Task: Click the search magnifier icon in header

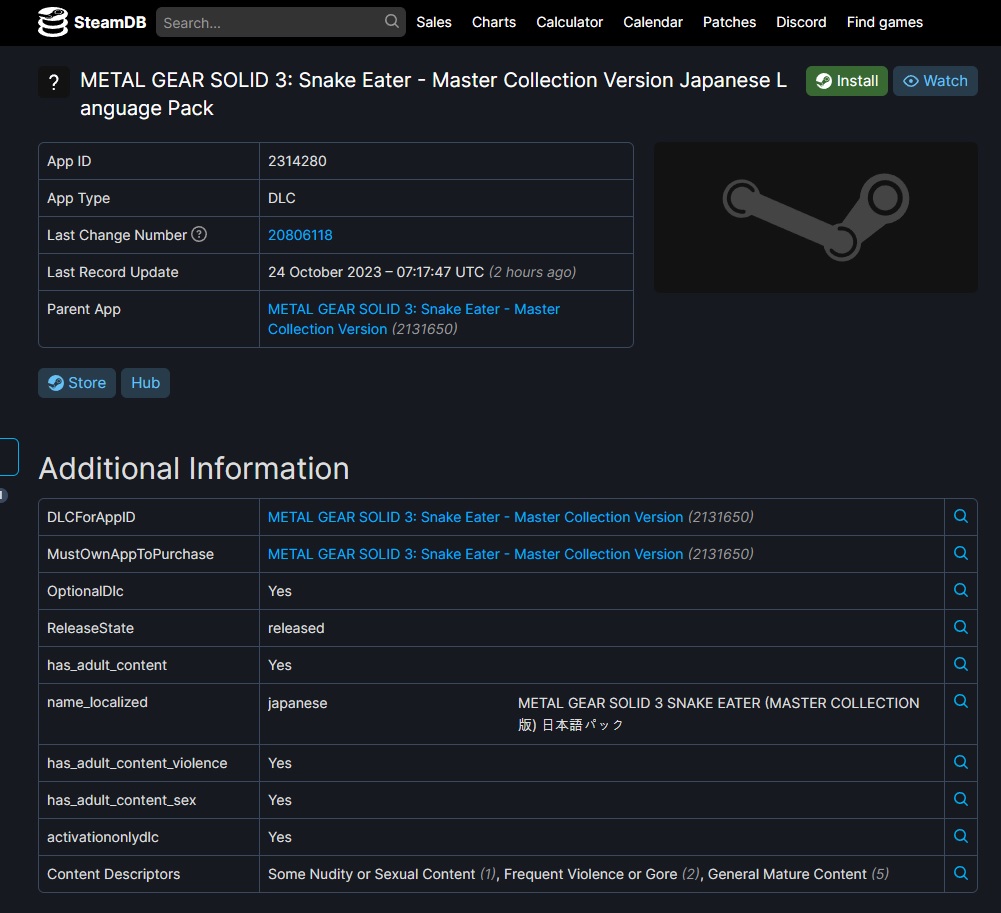Action: (x=391, y=21)
